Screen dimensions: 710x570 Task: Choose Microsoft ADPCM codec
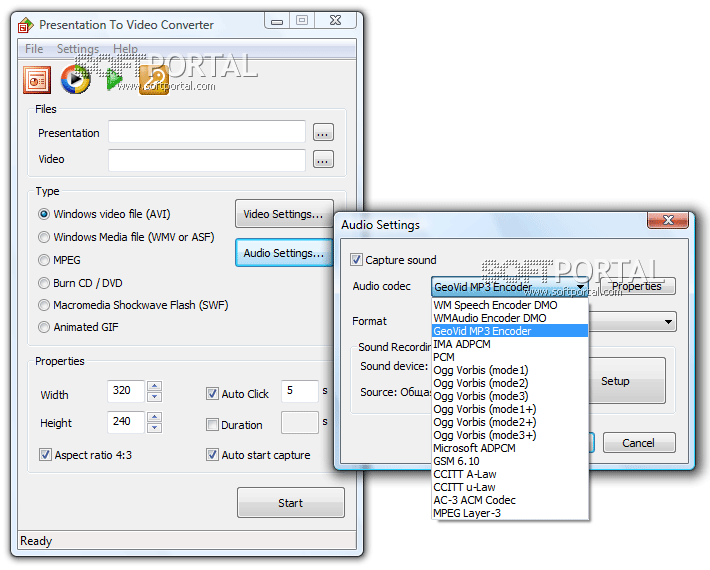point(510,448)
